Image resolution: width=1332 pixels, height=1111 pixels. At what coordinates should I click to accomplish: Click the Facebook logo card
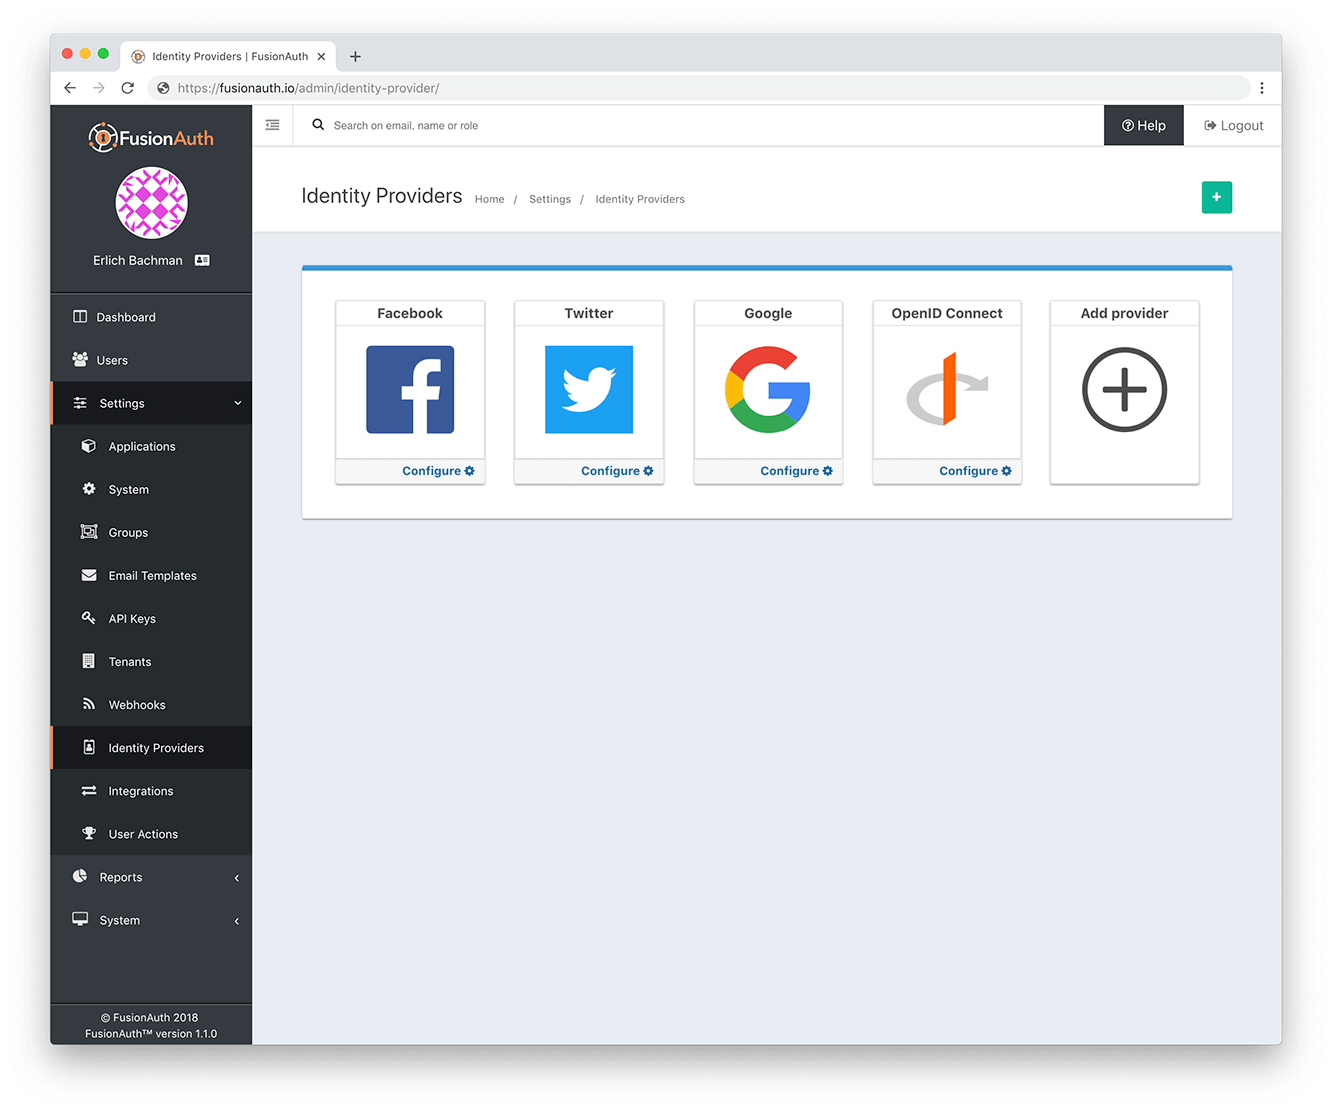410,390
